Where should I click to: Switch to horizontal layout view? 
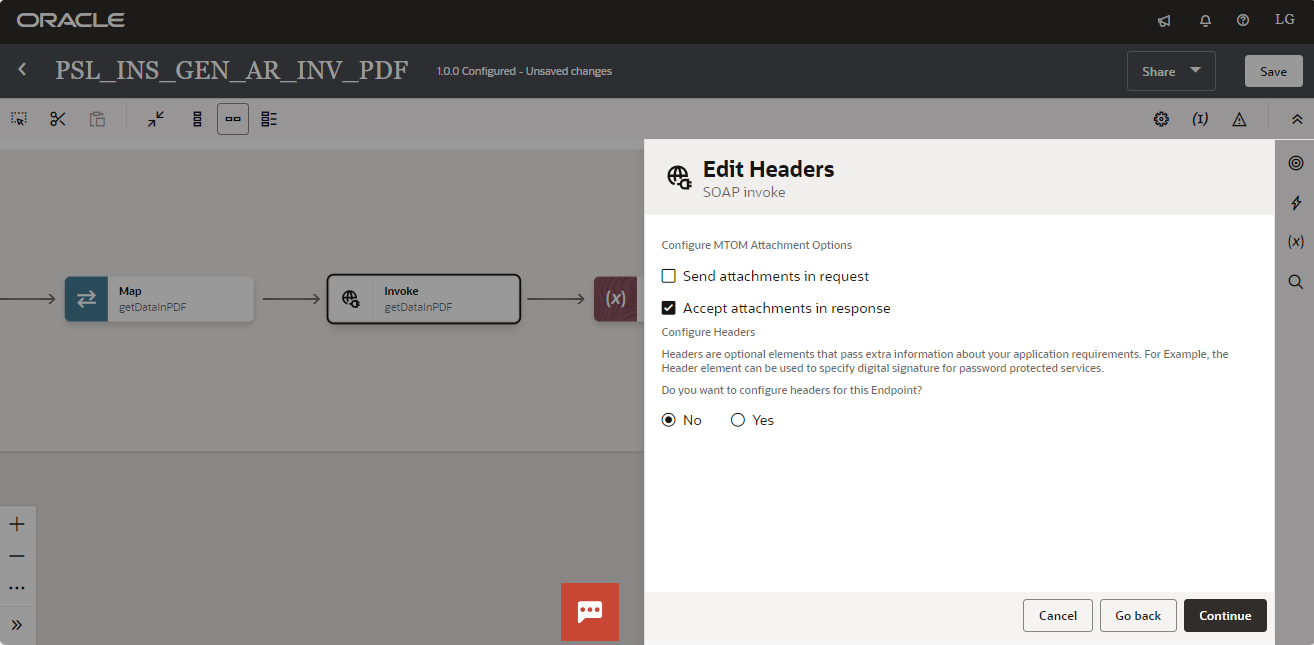click(233, 119)
